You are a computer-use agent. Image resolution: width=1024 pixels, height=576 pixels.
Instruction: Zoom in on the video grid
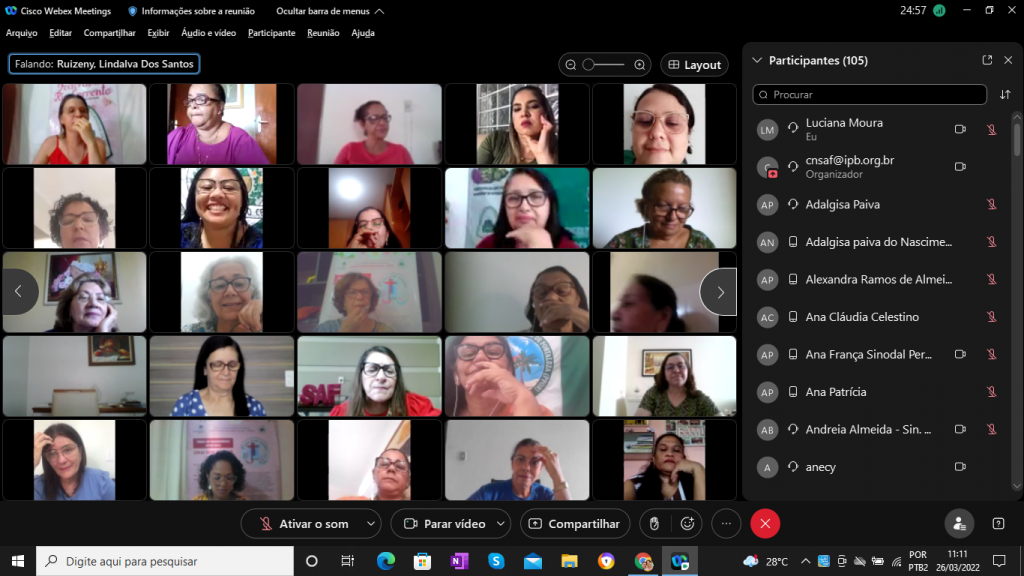pos(639,65)
